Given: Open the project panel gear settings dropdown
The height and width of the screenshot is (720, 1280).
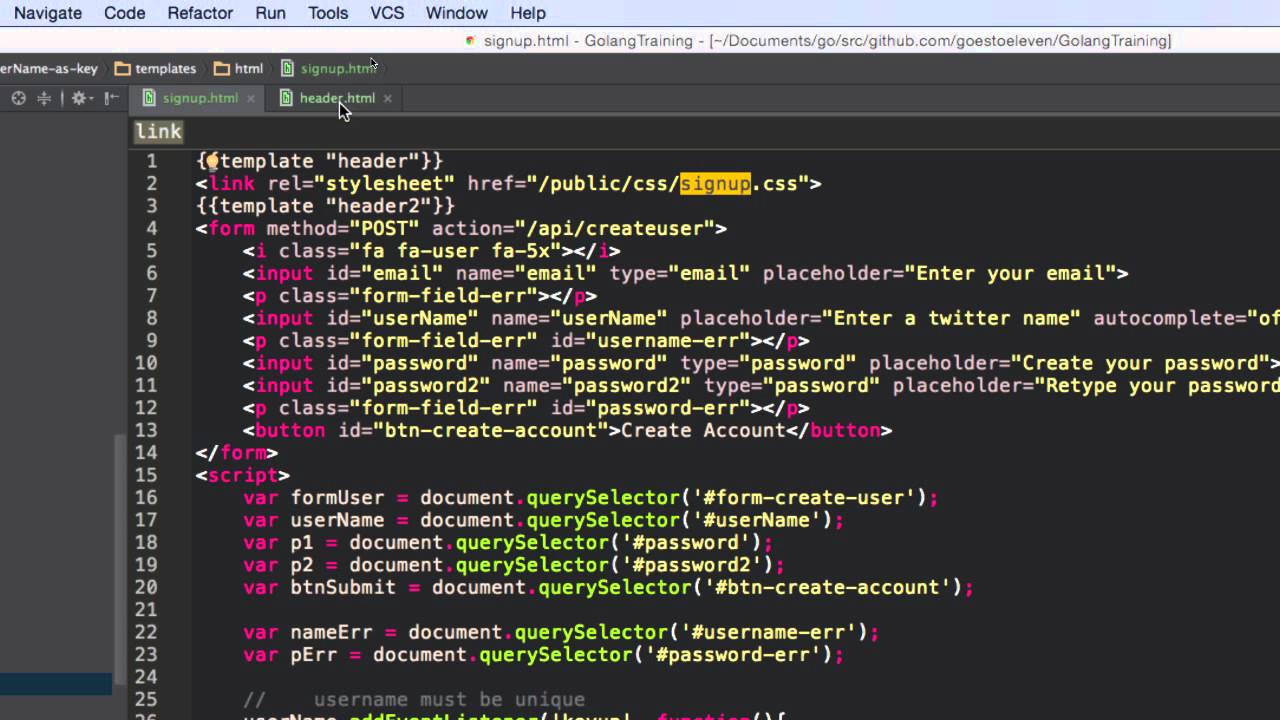Looking at the screenshot, I should pyautogui.click(x=81, y=98).
